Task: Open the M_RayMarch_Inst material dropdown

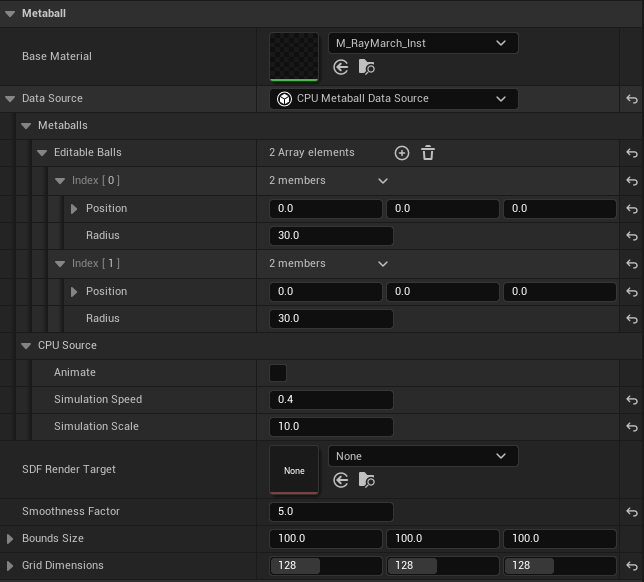Action: [422, 43]
